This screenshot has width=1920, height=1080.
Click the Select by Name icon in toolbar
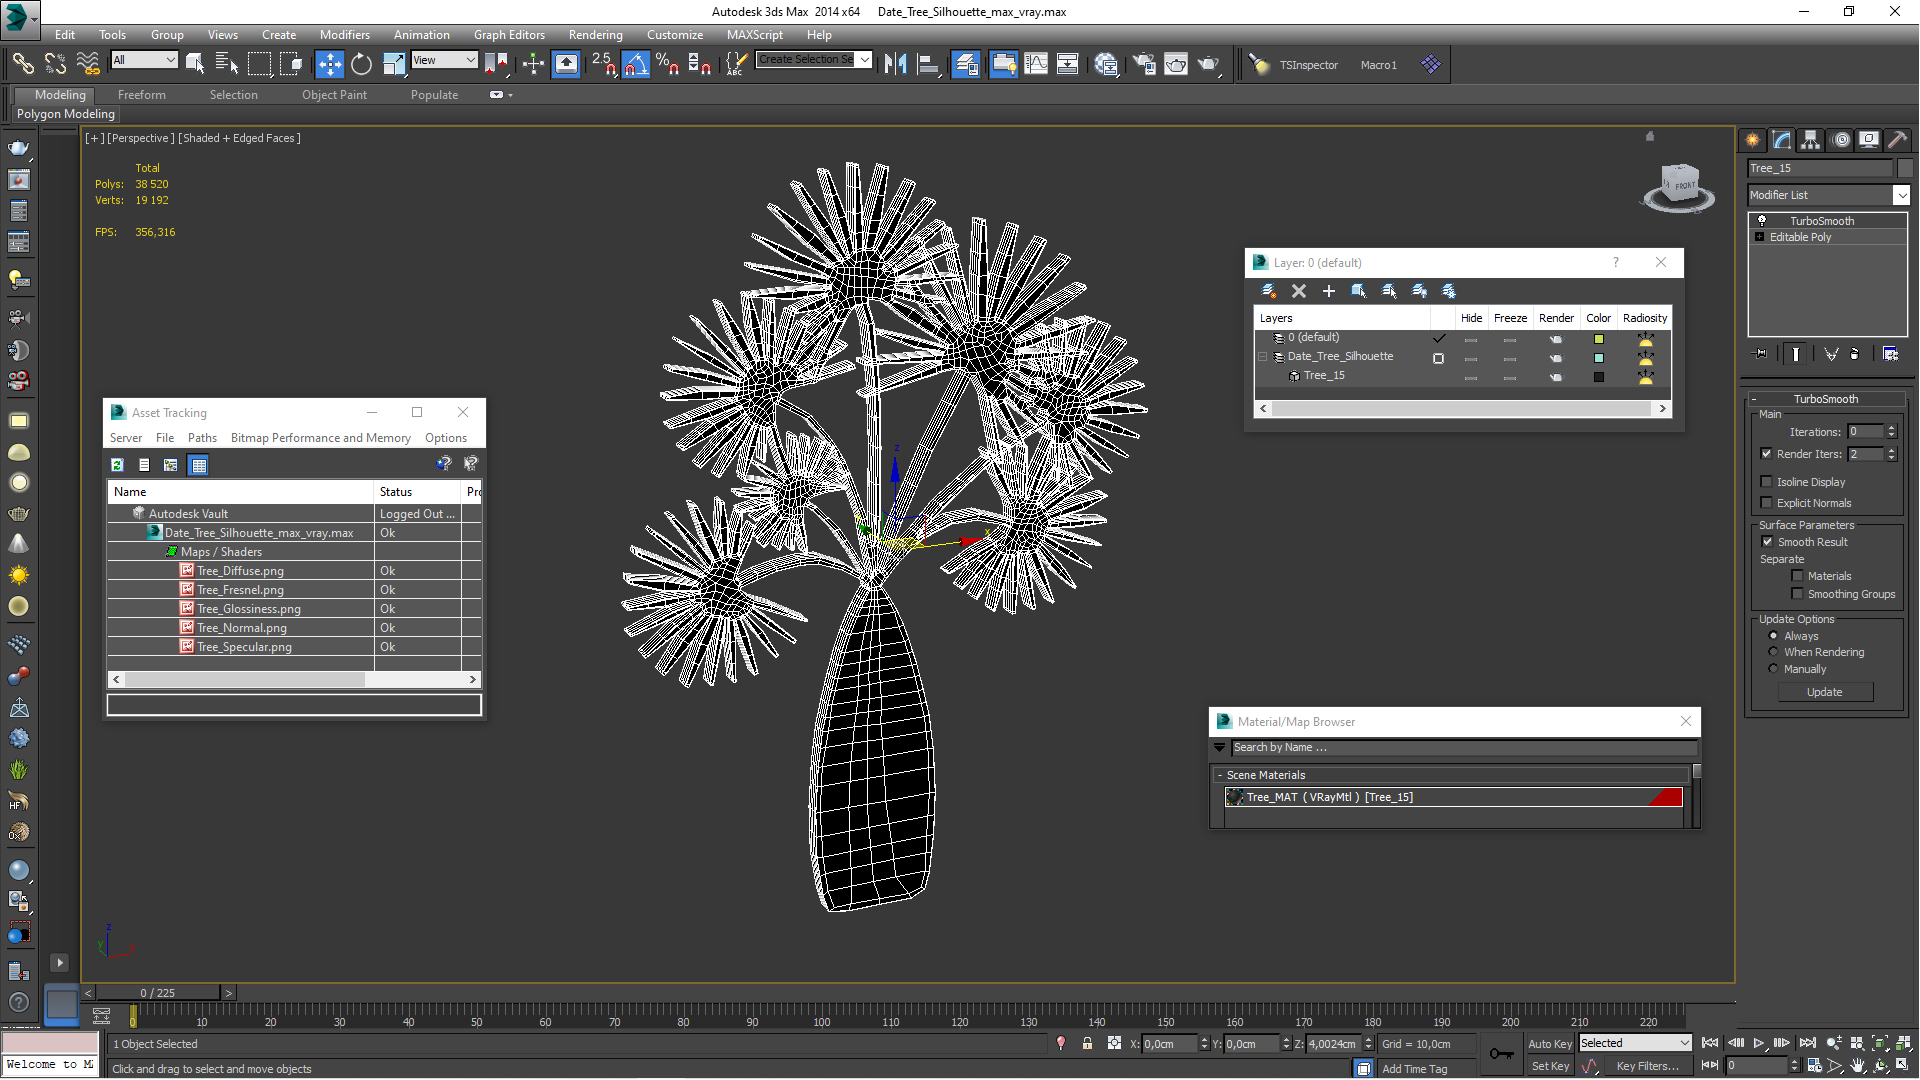223,63
